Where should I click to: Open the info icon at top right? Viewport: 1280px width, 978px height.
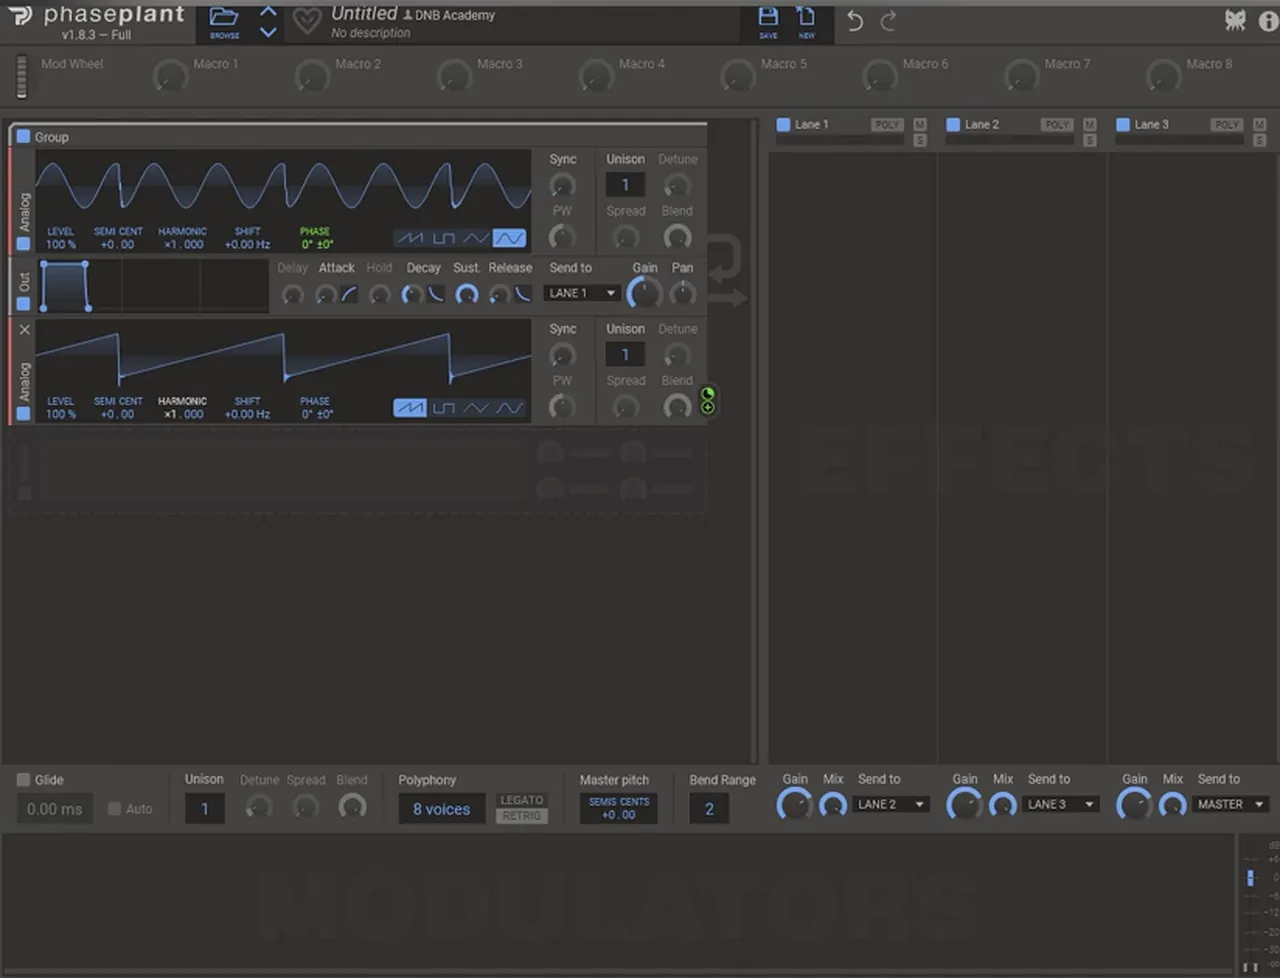(x=1268, y=21)
